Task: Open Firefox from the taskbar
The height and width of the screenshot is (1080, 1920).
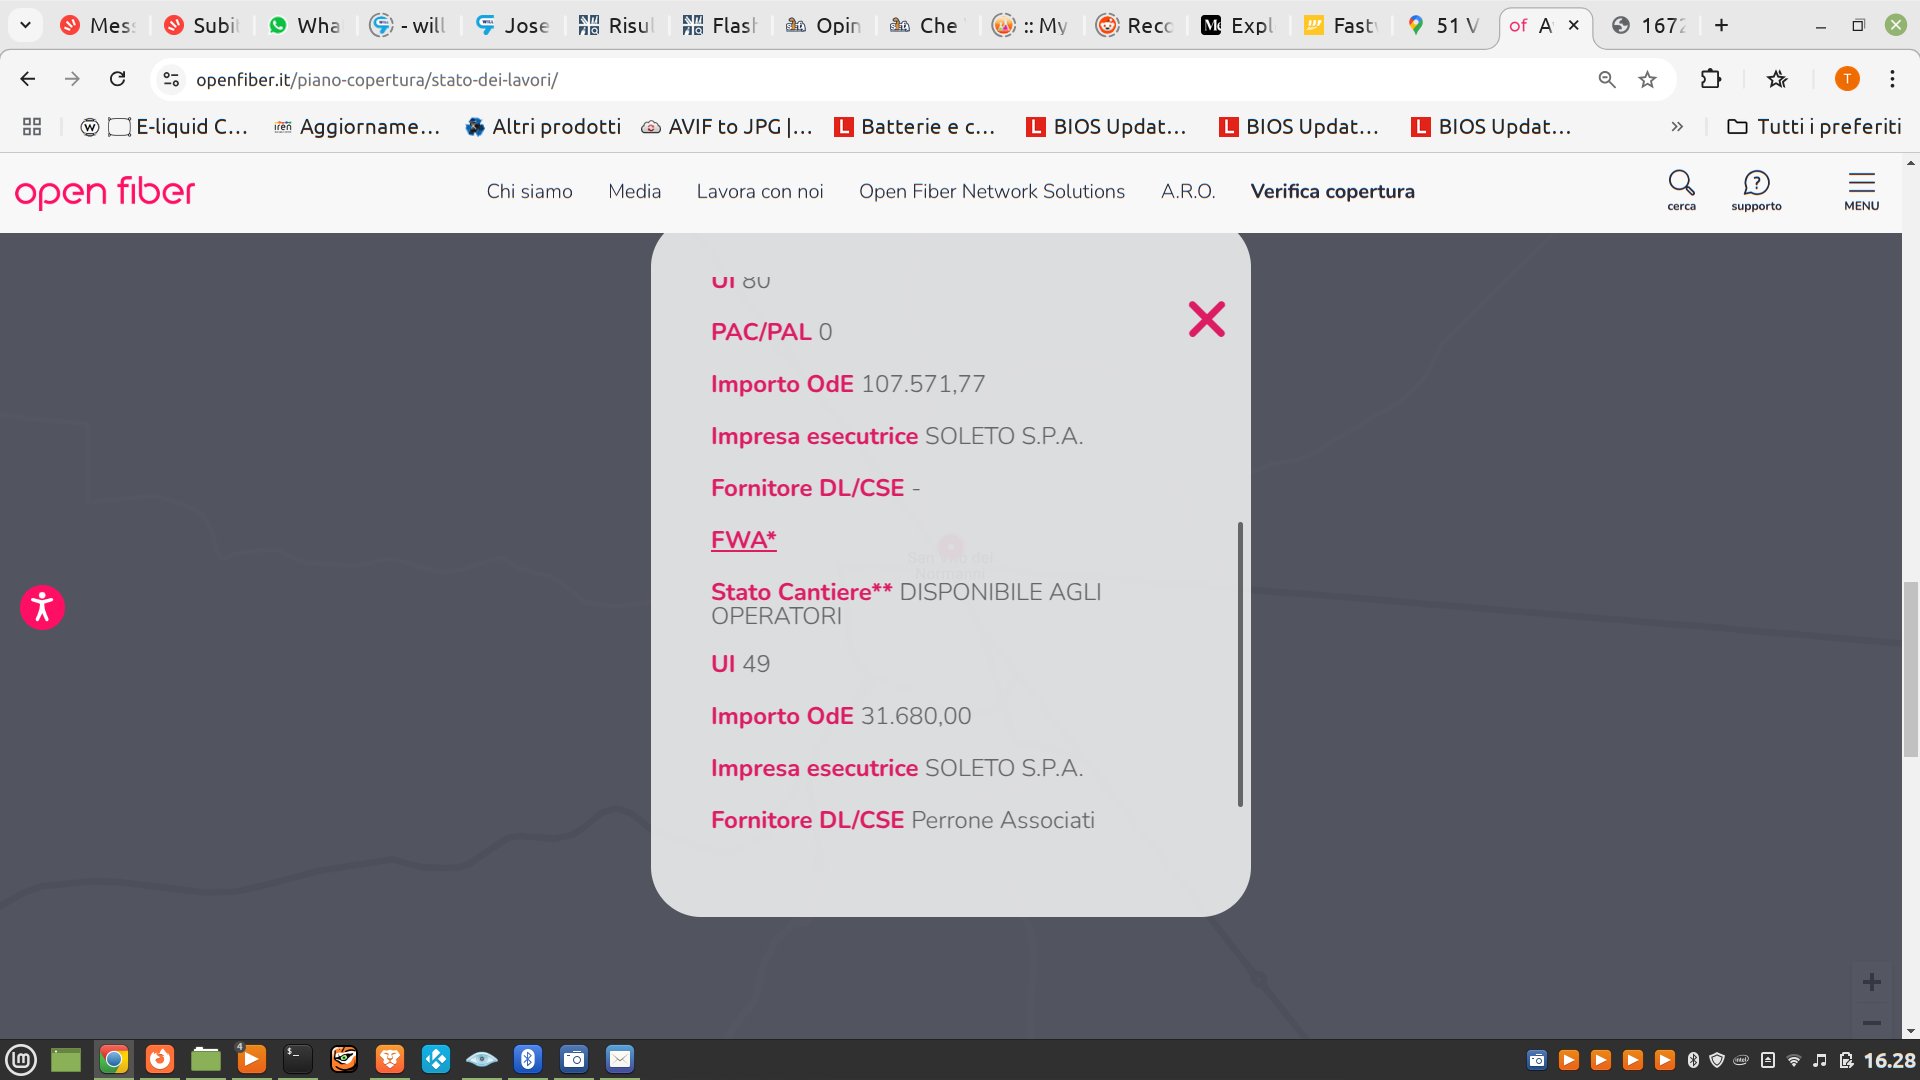Action: pyautogui.click(x=159, y=1060)
